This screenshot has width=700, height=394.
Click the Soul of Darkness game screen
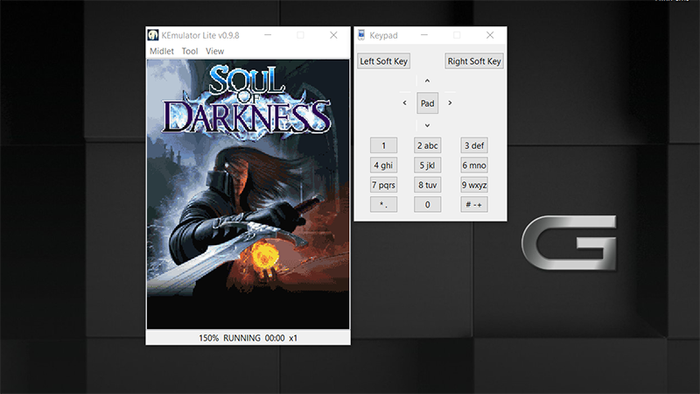[x=248, y=194]
